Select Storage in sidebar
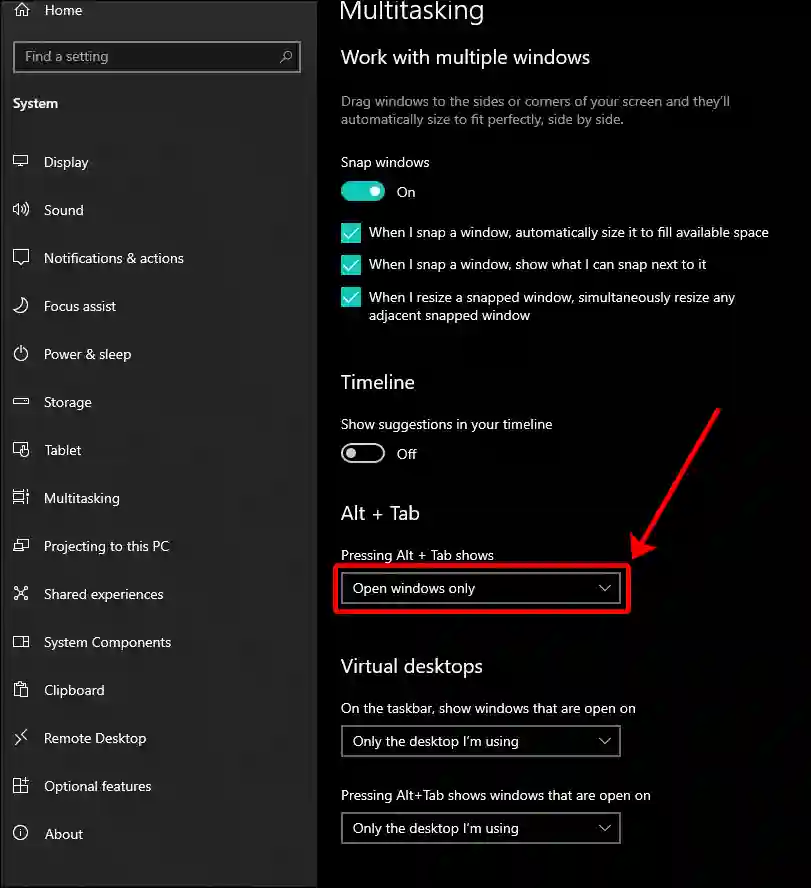This screenshot has height=888, width=811. (x=68, y=403)
